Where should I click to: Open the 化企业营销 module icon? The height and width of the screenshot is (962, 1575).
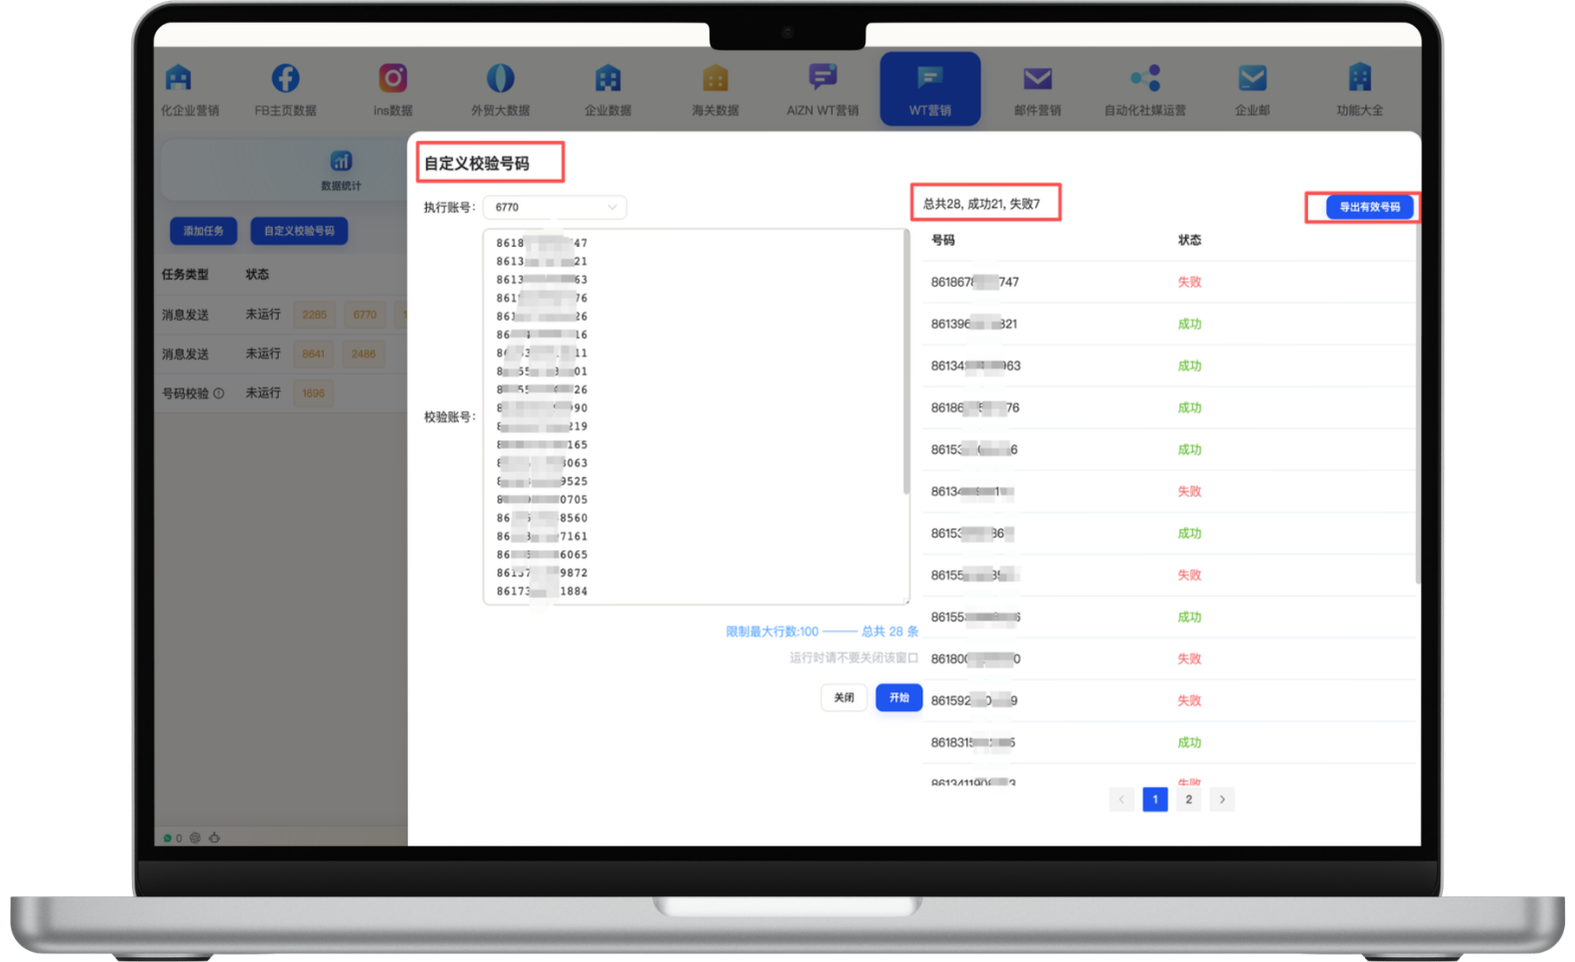178,78
